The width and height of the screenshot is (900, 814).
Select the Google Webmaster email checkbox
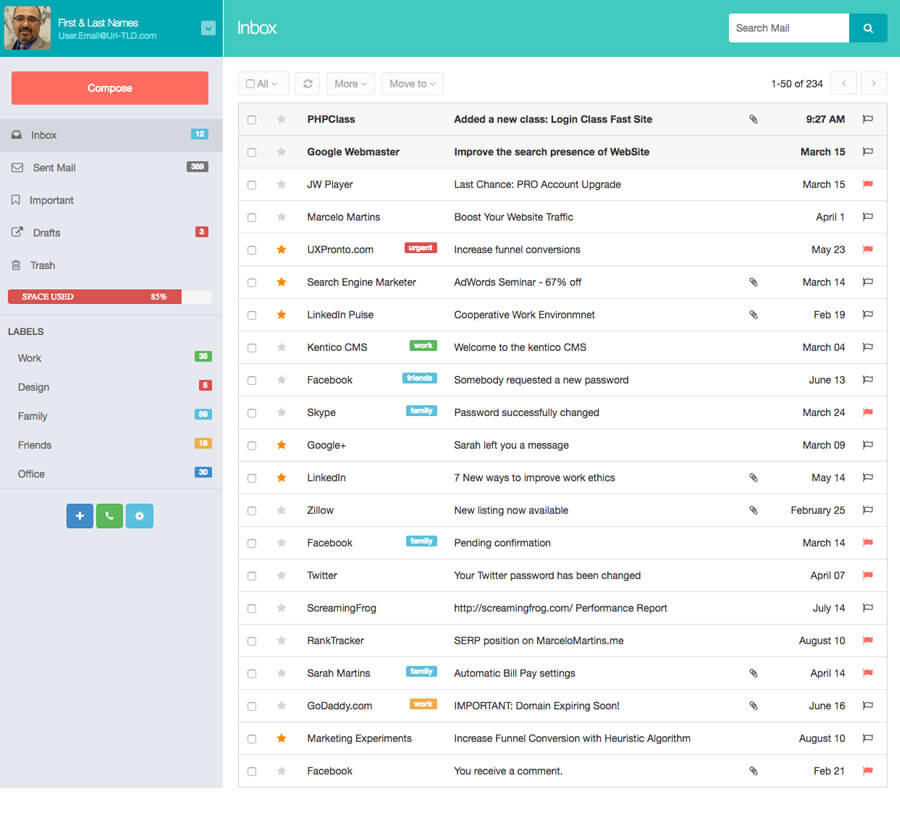point(251,152)
